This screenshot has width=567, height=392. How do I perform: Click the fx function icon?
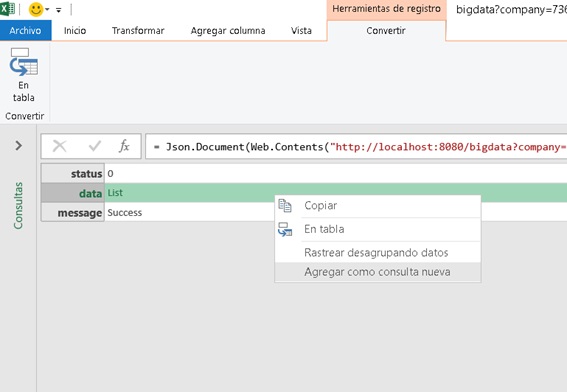point(124,146)
